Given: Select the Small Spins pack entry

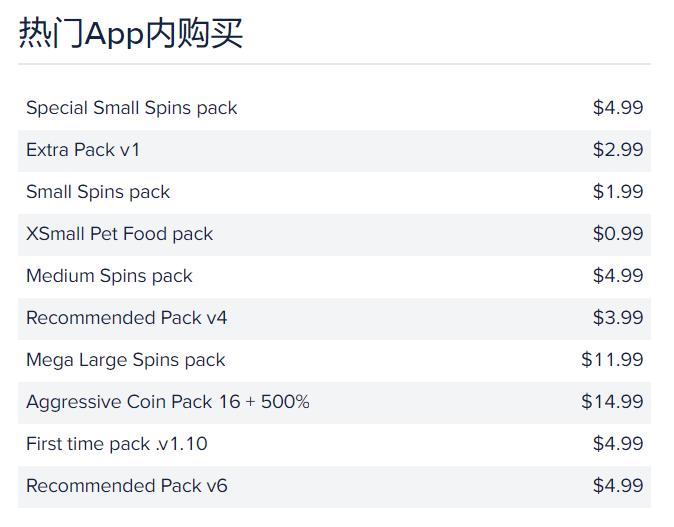Looking at the screenshot, I should 98,192.
